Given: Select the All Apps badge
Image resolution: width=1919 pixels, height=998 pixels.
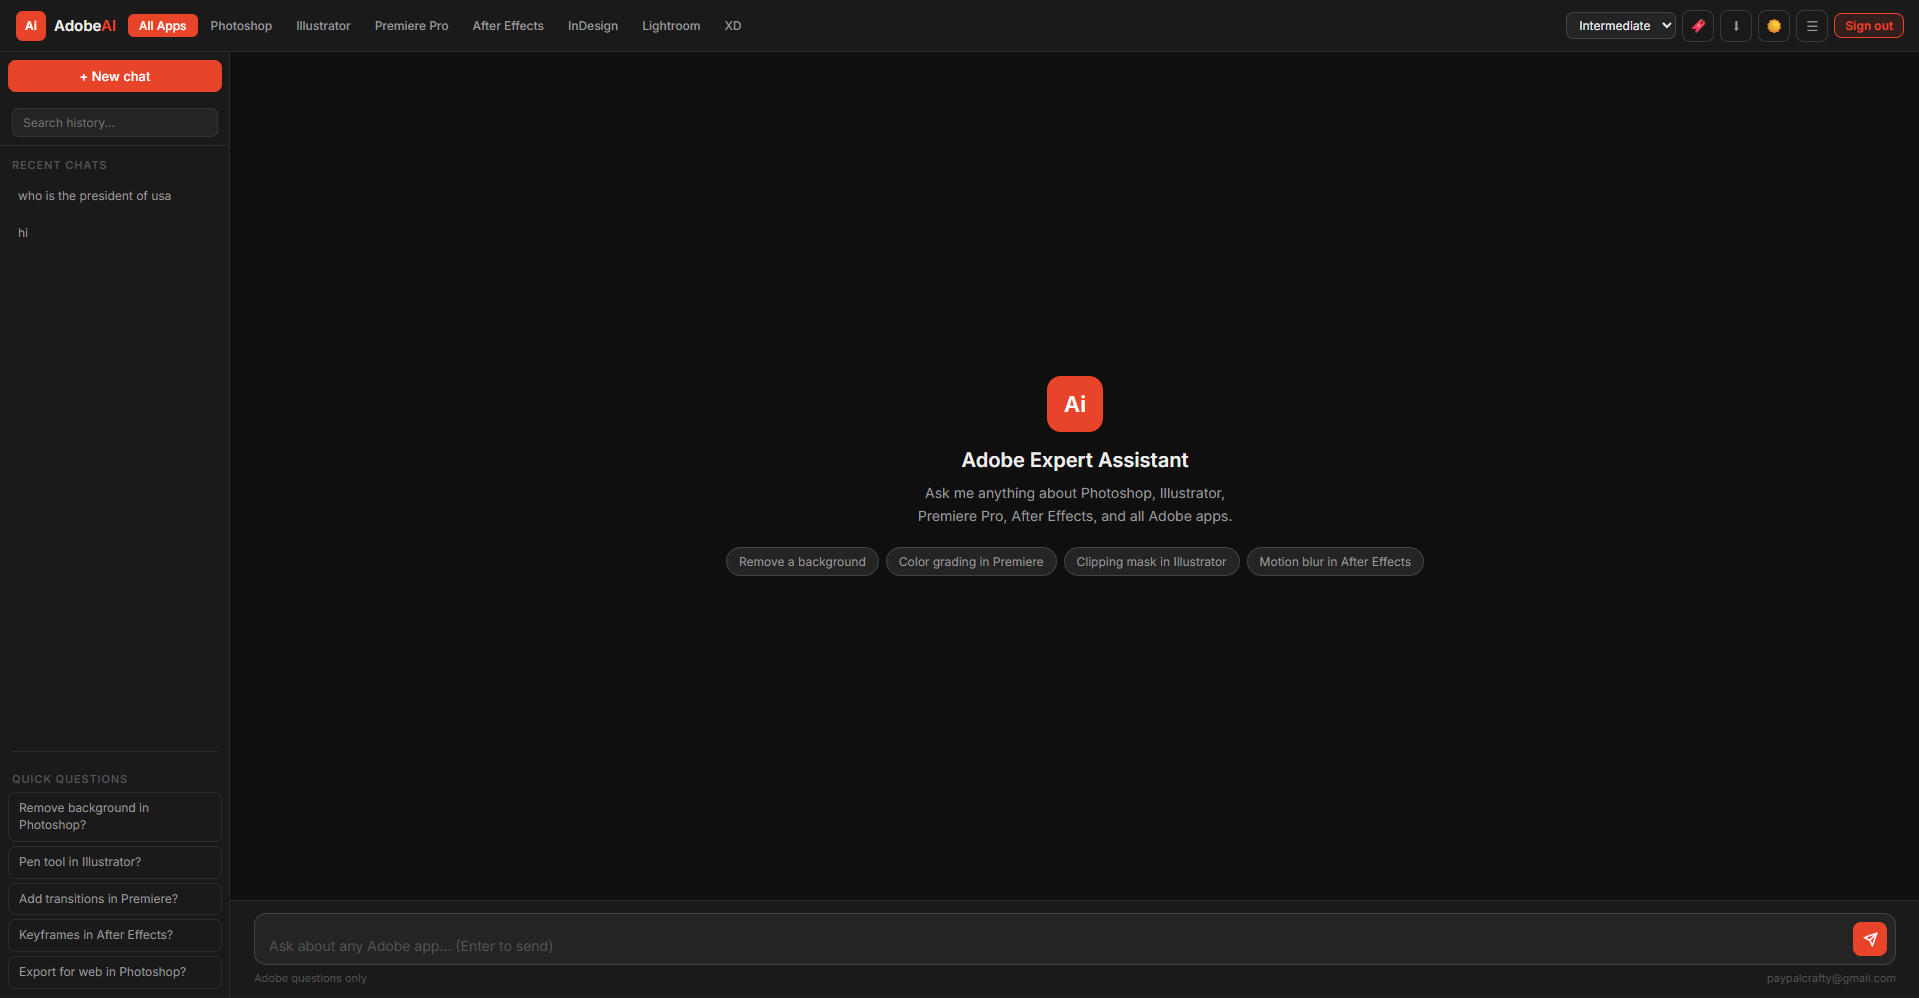Looking at the screenshot, I should pyautogui.click(x=162, y=25).
